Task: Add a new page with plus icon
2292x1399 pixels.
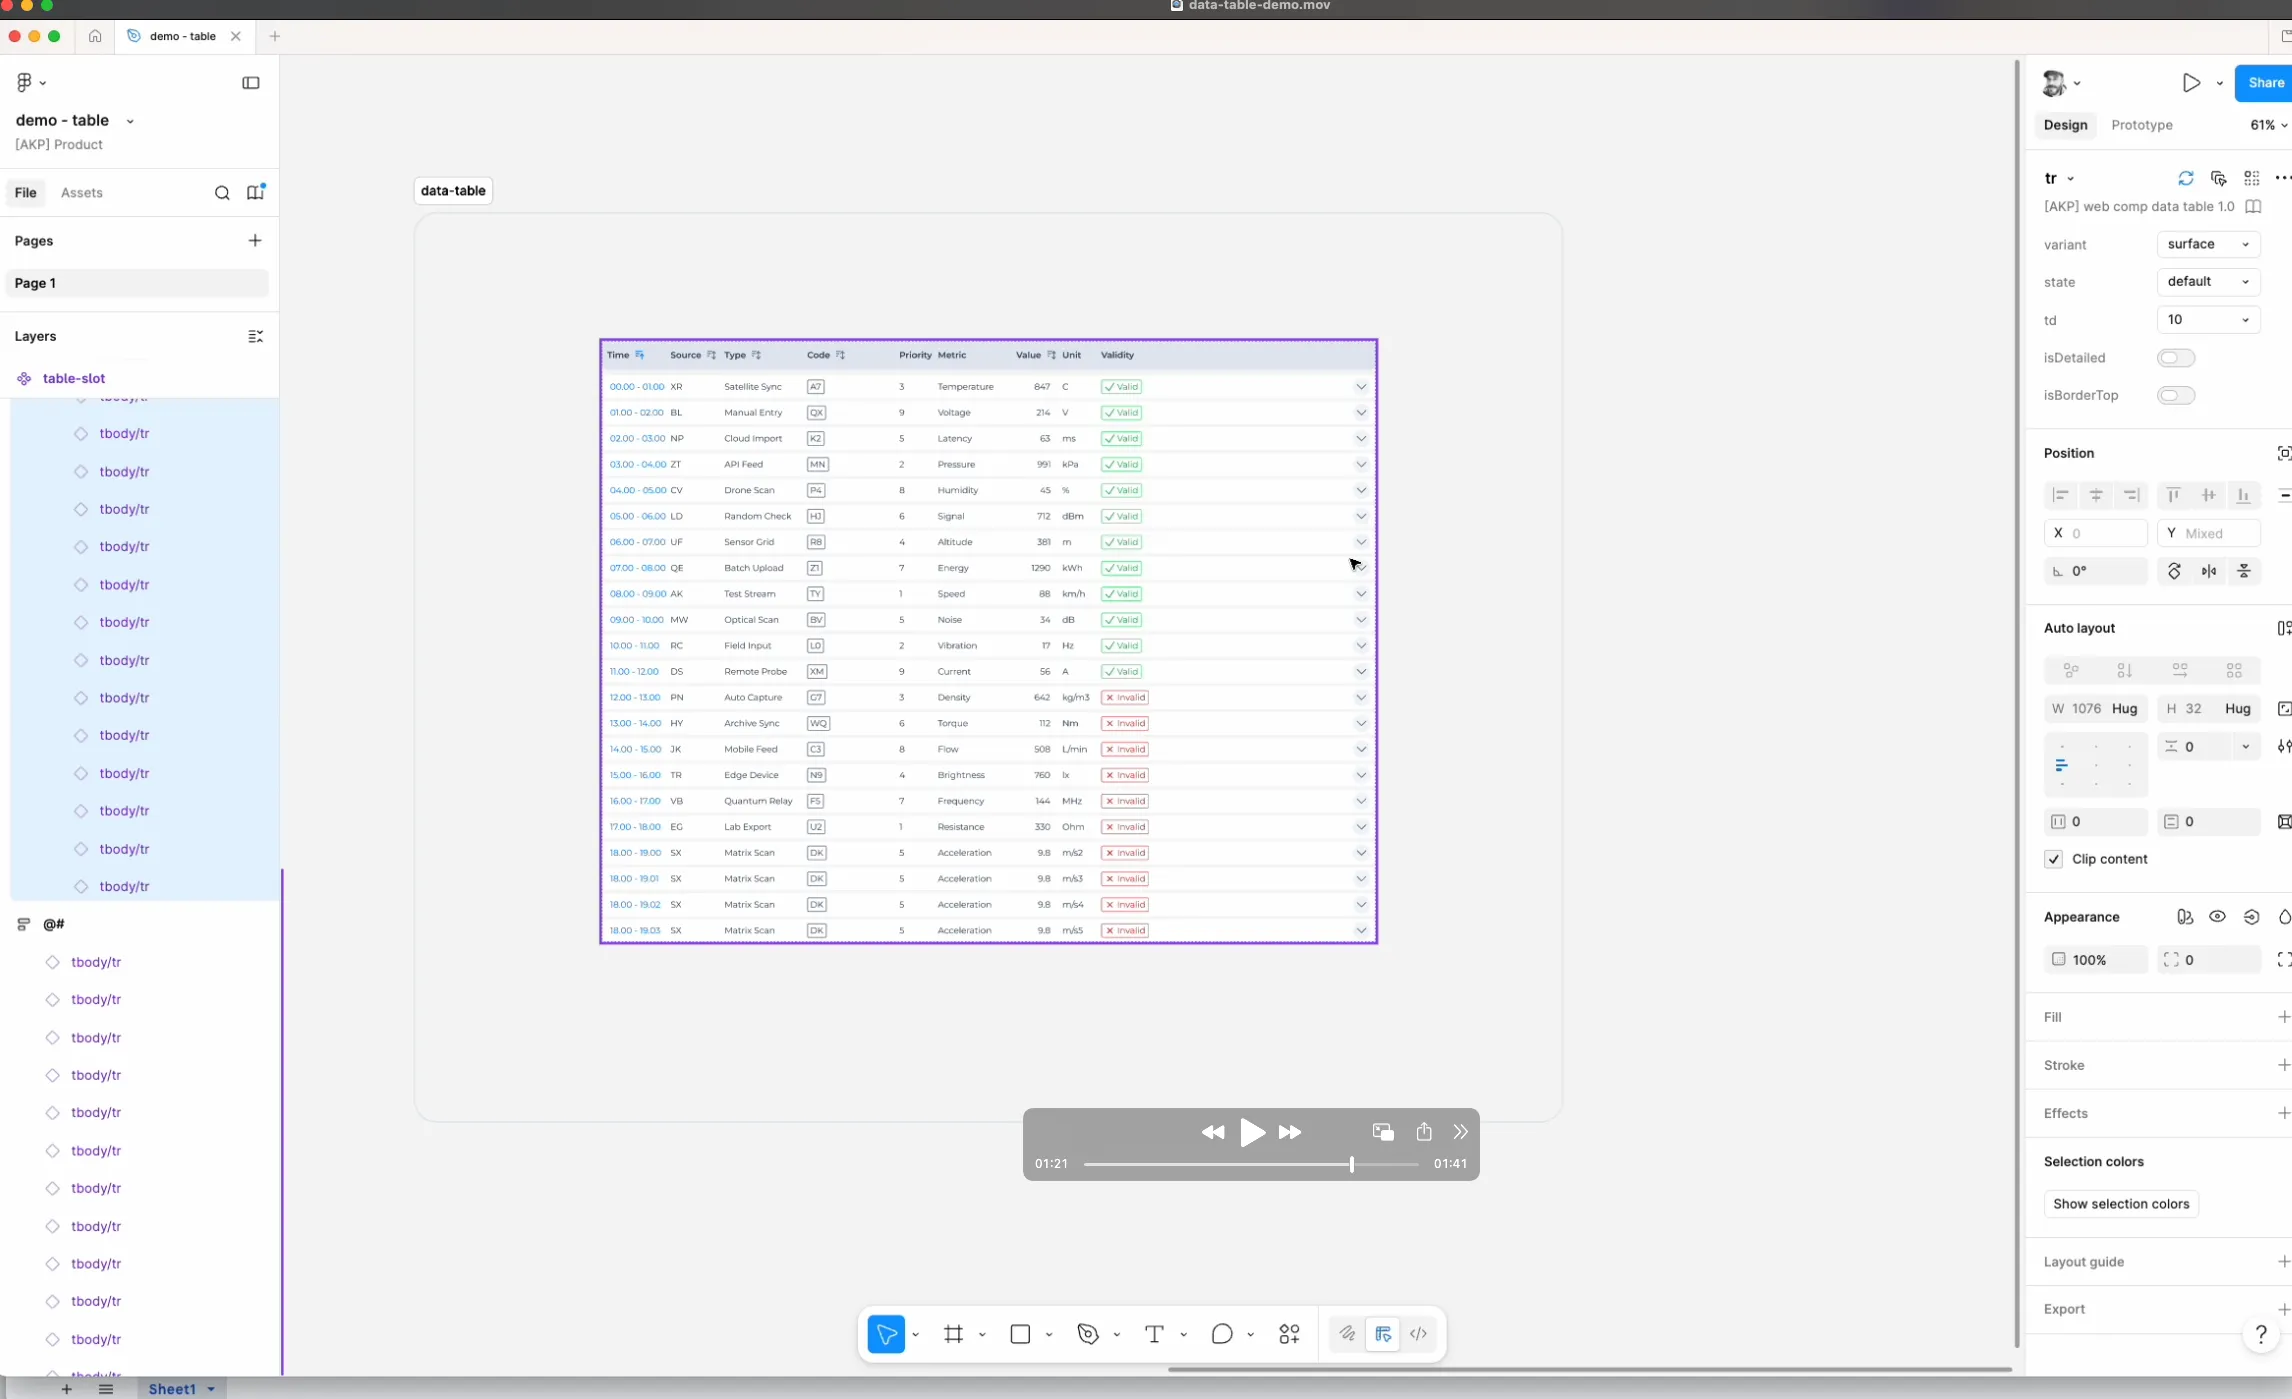Action: [x=255, y=241]
